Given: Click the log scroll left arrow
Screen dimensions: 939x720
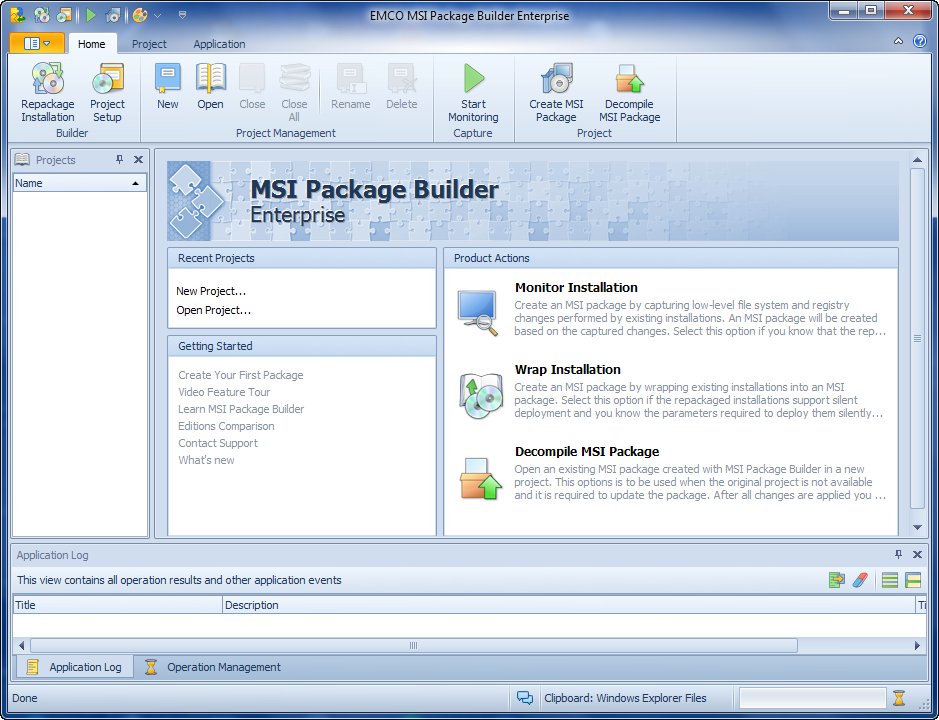Looking at the screenshot, I should [22, 645].
